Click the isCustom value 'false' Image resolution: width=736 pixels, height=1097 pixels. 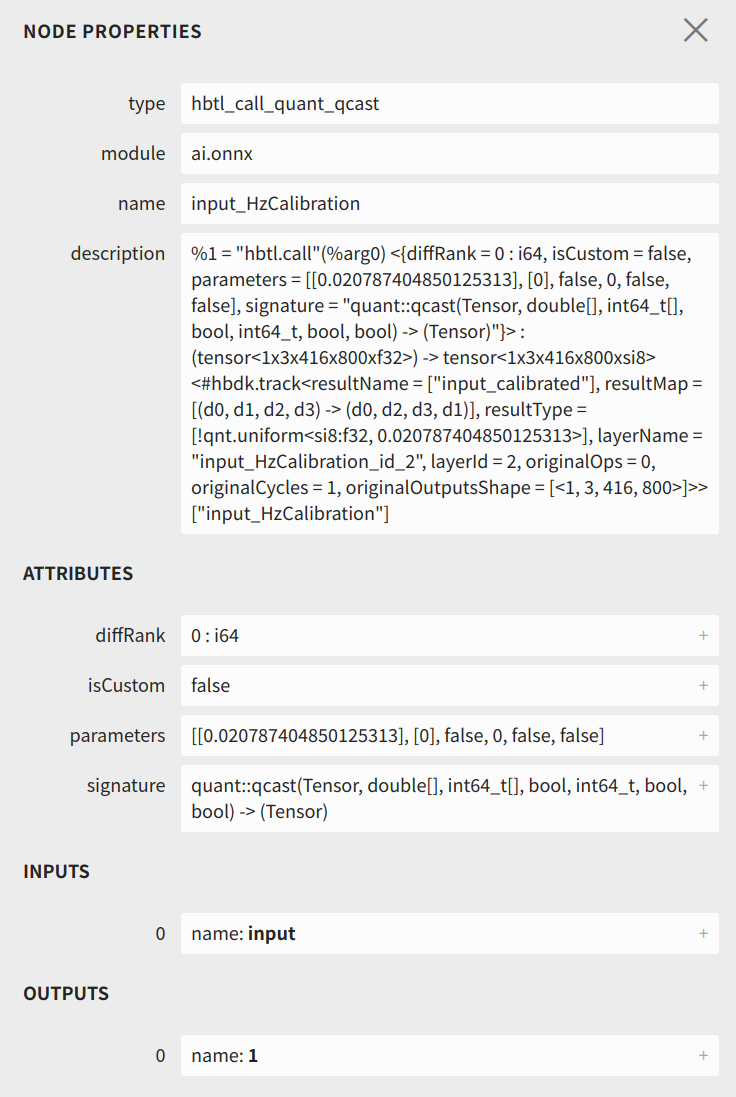pyautogui.click(x=211, y=686)
